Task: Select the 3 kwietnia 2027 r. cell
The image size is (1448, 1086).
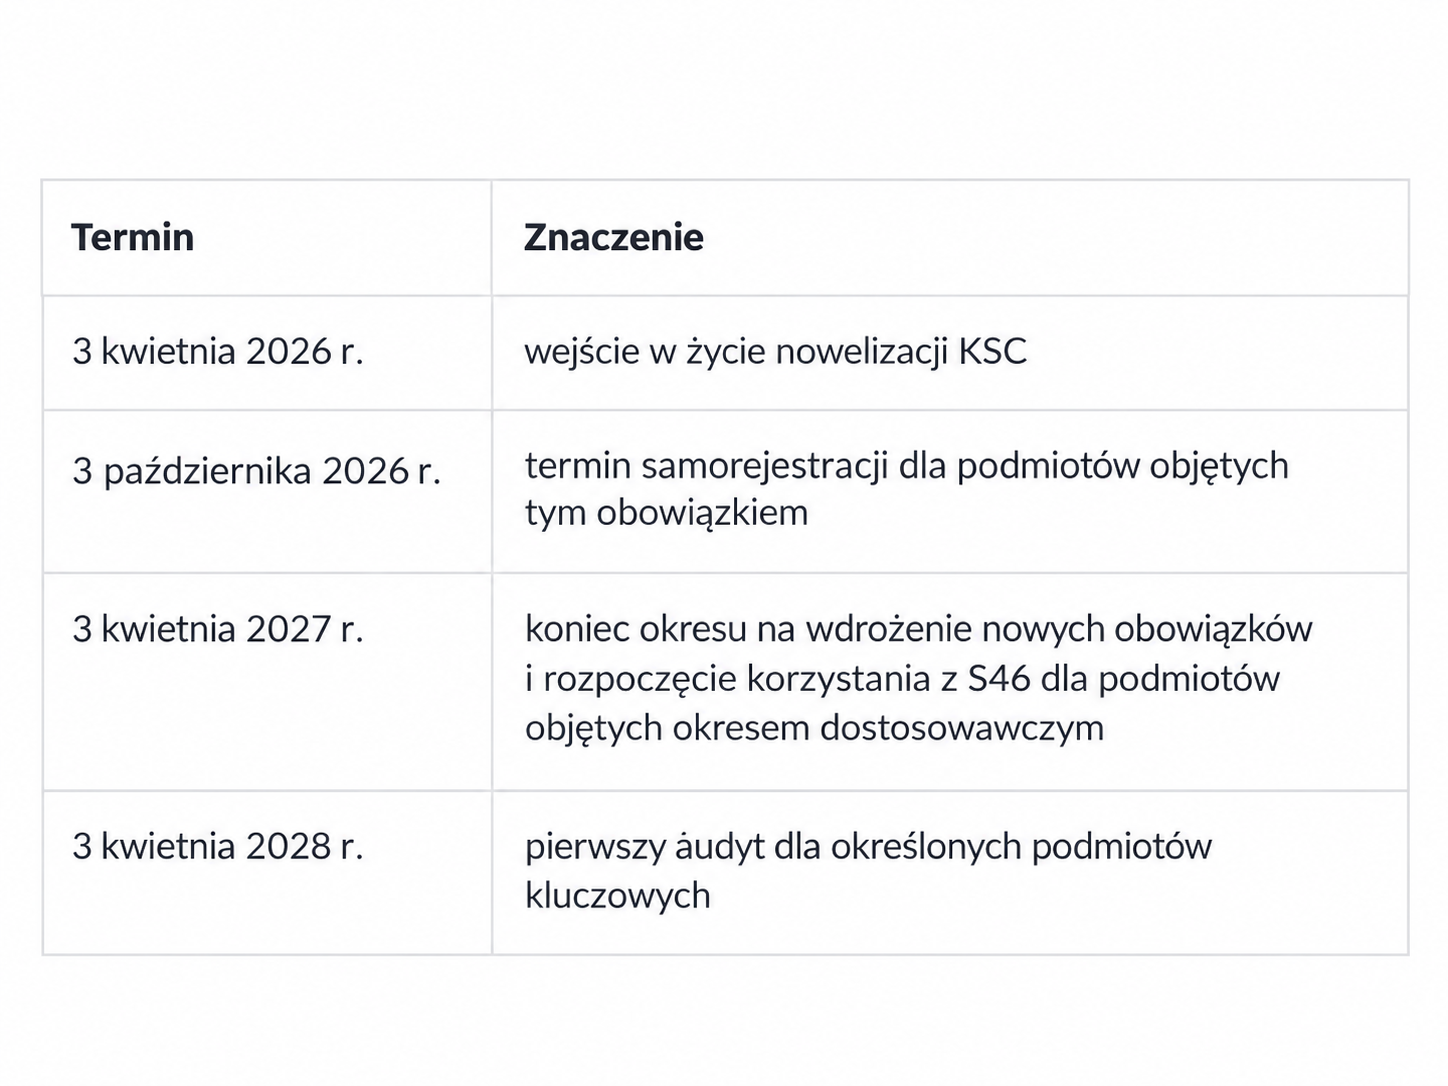Action: click(267, 683)
